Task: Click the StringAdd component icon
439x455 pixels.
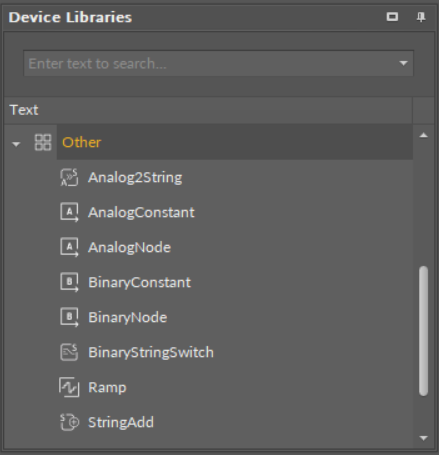Action: coord(69,422)
